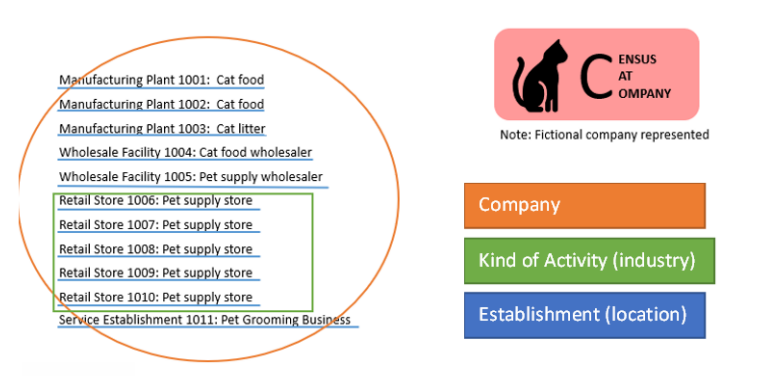Click the orange Company legend box

585,206
